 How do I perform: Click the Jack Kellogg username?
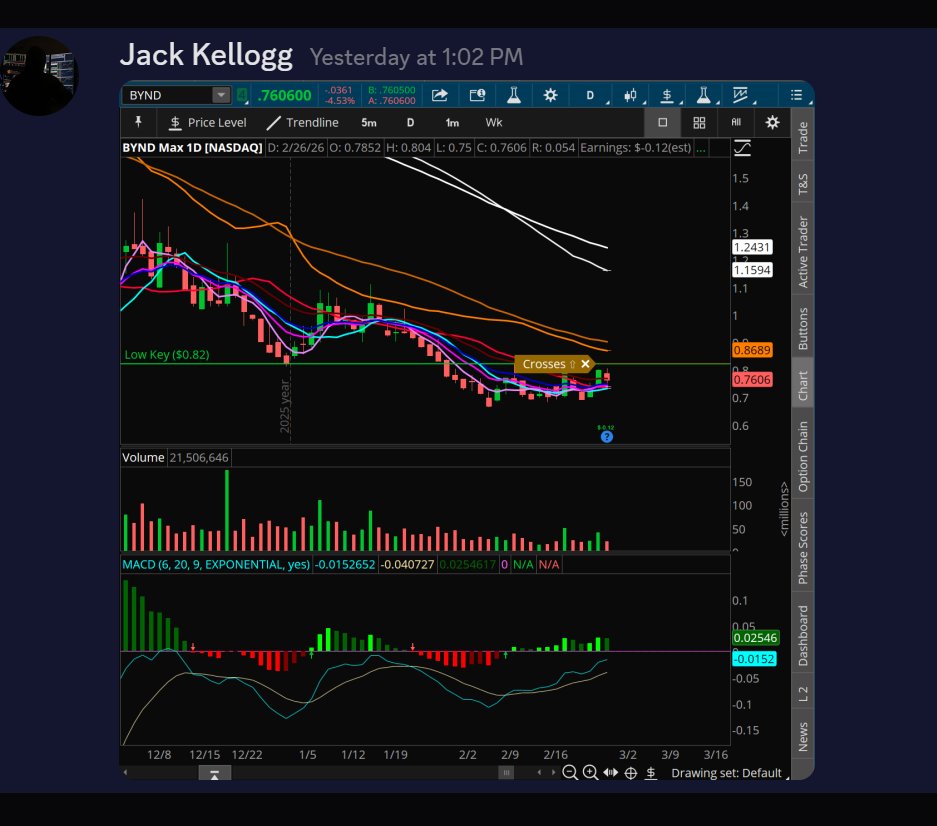coord(206,55)
